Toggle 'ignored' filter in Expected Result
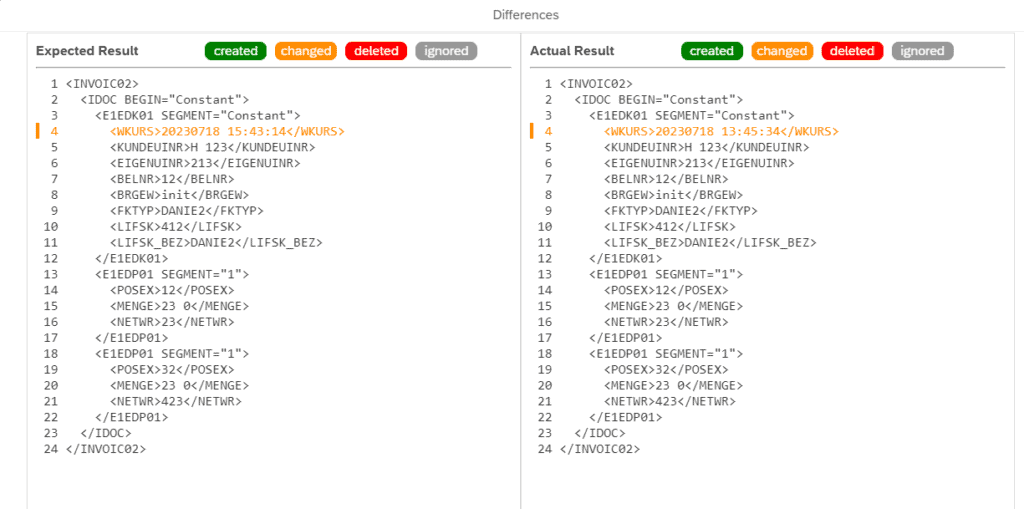 point(446,51)
